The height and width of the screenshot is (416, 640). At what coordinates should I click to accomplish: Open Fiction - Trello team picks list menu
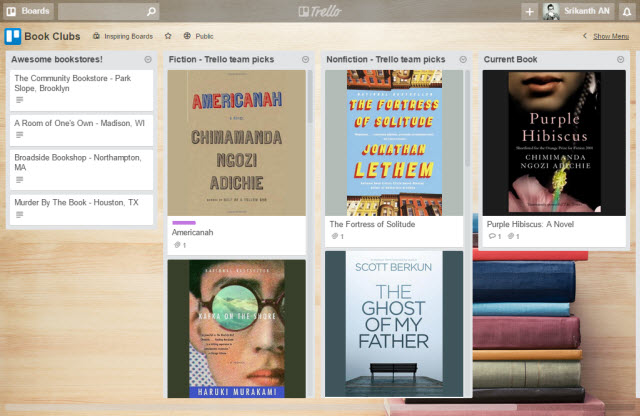(x=305, y=60)
